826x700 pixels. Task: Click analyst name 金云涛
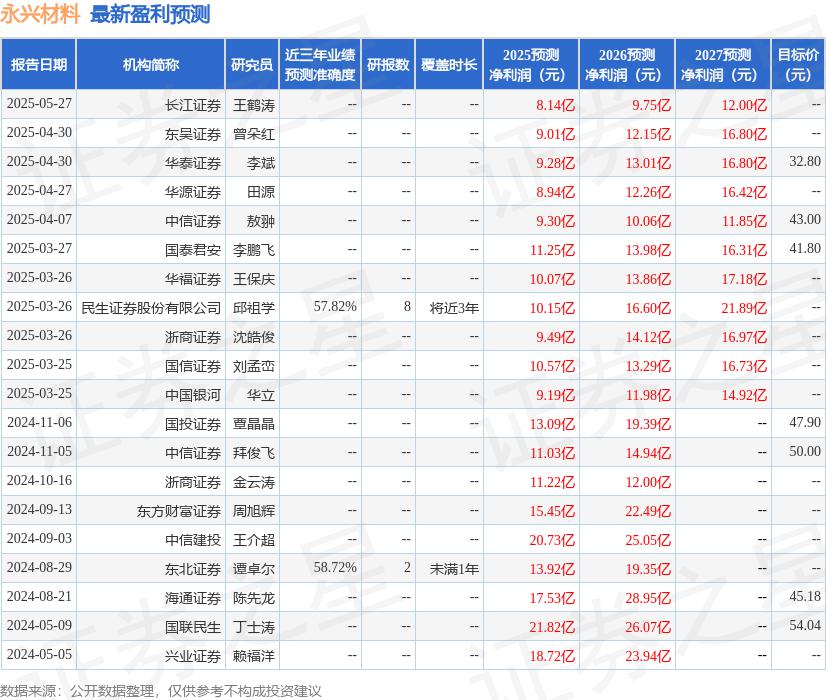coord(254,482)
